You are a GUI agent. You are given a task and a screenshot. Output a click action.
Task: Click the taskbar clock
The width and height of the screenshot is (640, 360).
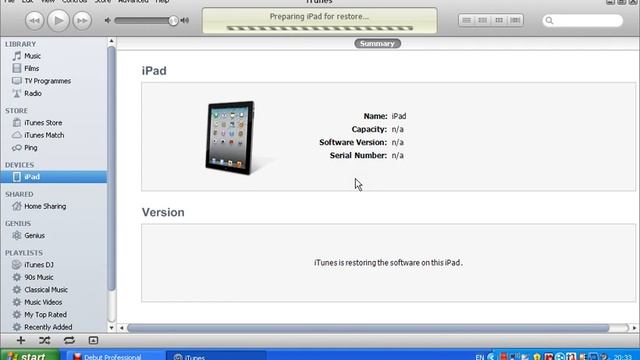point(623,357)
